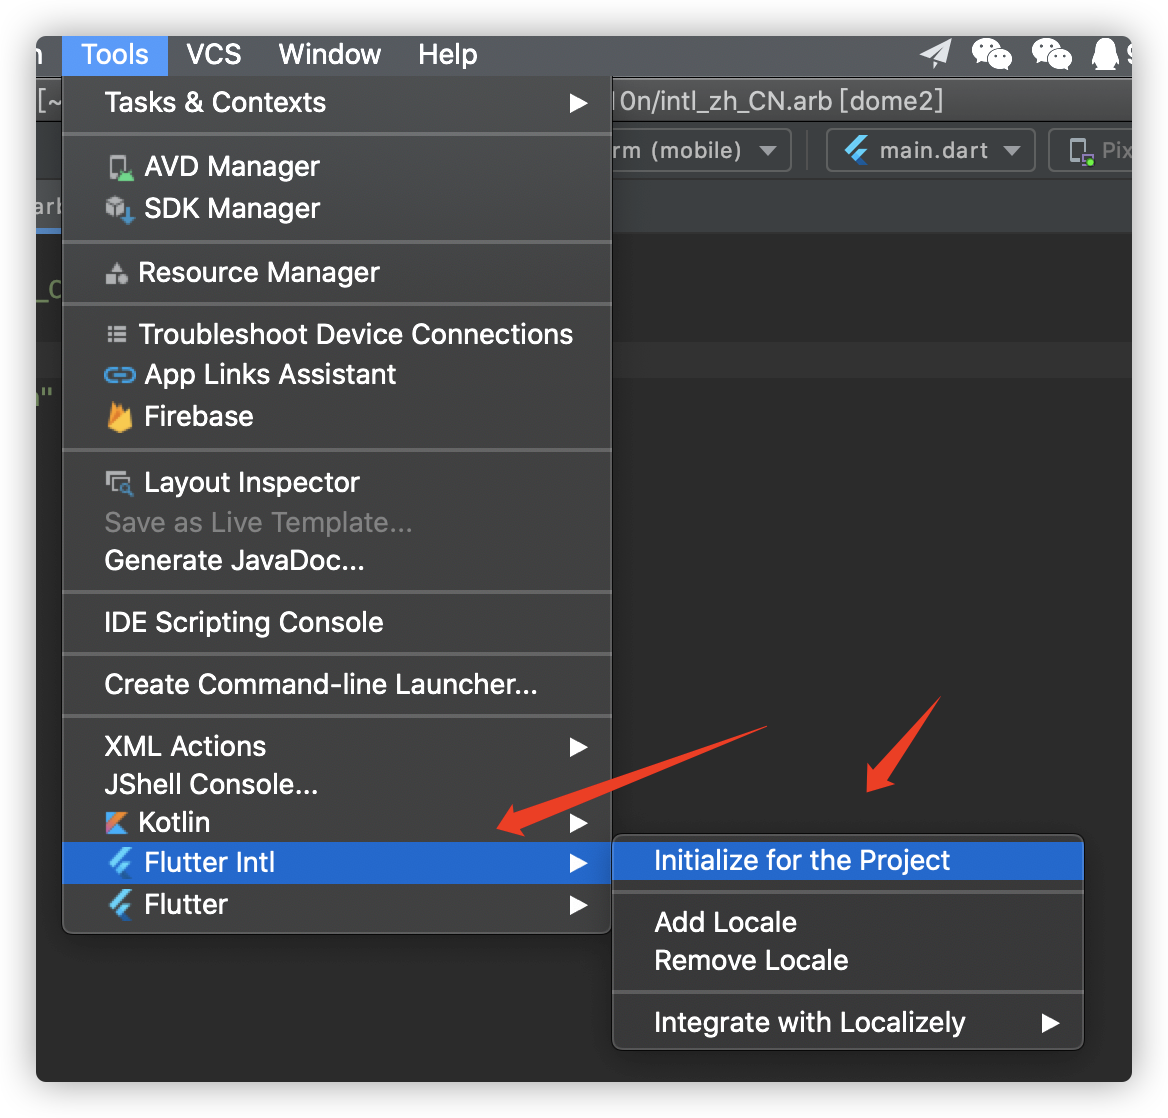Click the Troubleshoot Device Connections list icon
Viewport: 1168px width, 1118px height.
coord(117,334)
